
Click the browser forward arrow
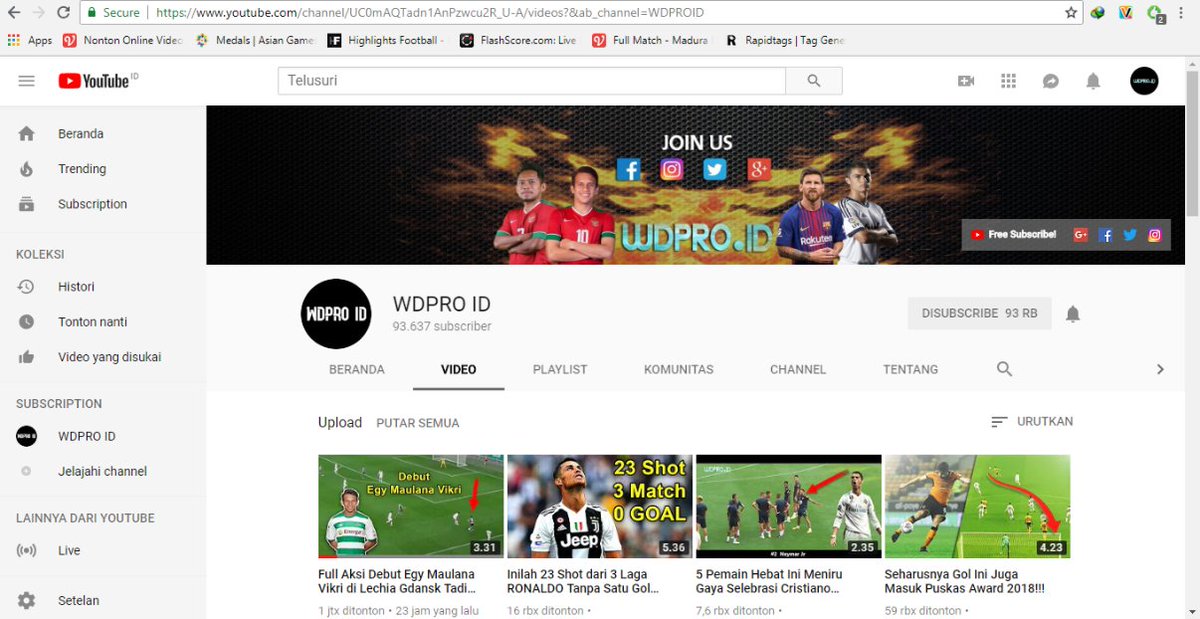coord(37,13)
